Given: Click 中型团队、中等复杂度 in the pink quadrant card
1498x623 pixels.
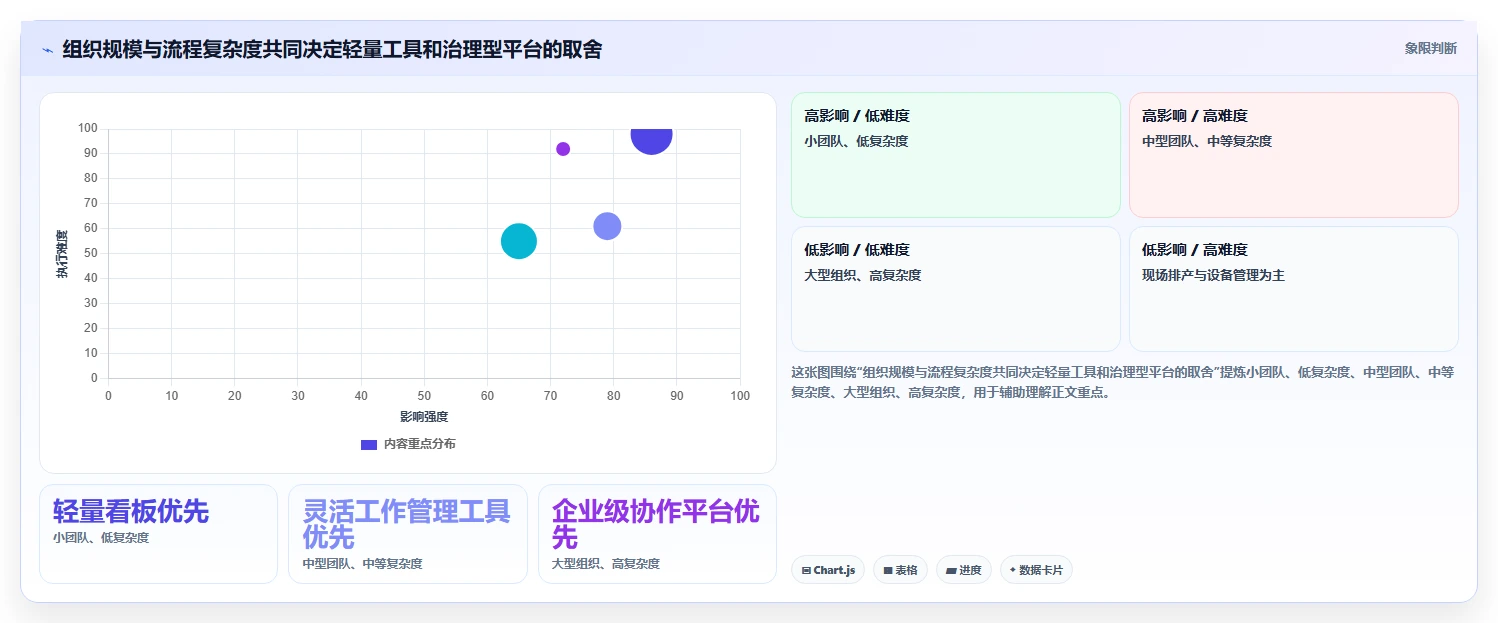Looking at the screenshot, I should pos(1207,141).
